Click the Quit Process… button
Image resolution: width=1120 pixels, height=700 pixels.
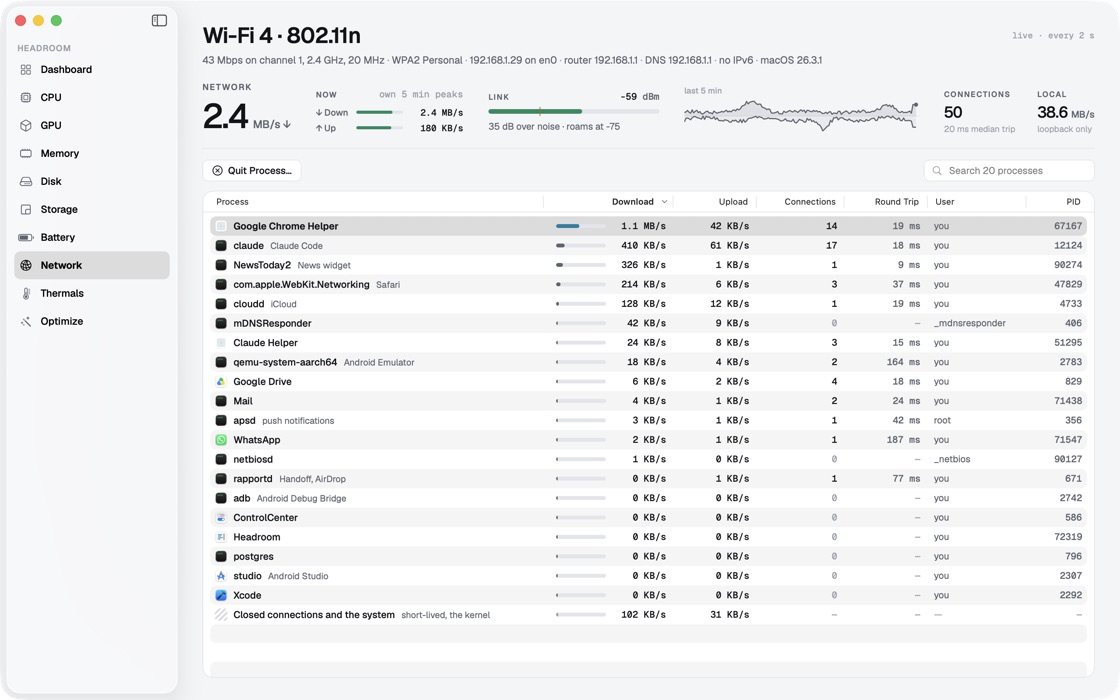pyautogui.click(x=252, y=171)
